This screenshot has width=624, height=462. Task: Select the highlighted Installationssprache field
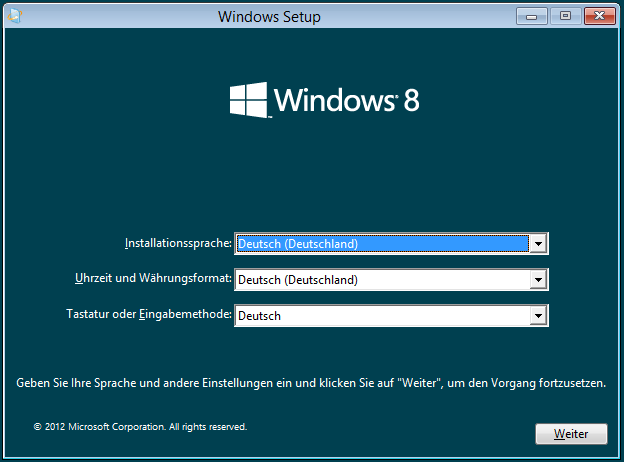(381, 243)
